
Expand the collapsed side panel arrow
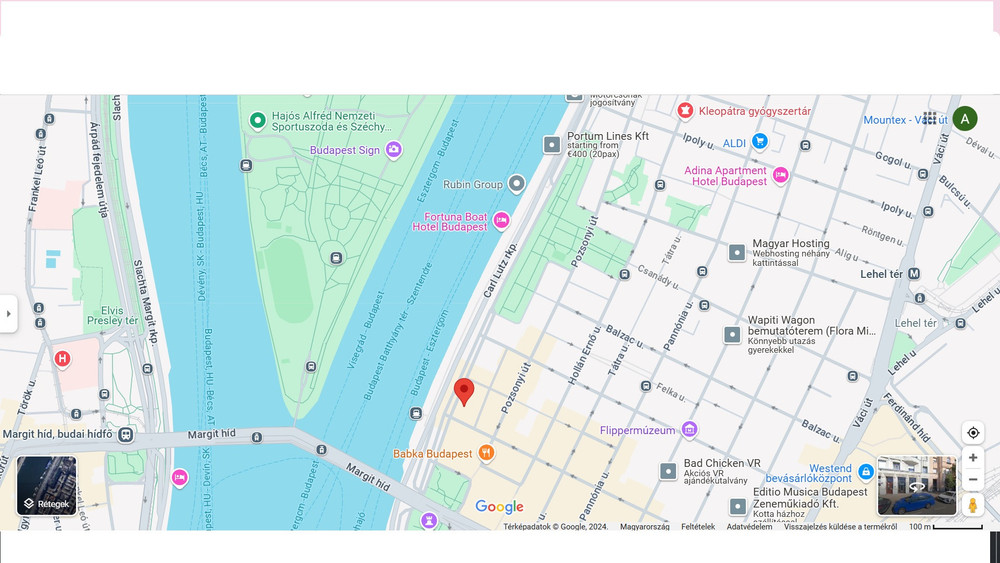[x=8, y=314]
